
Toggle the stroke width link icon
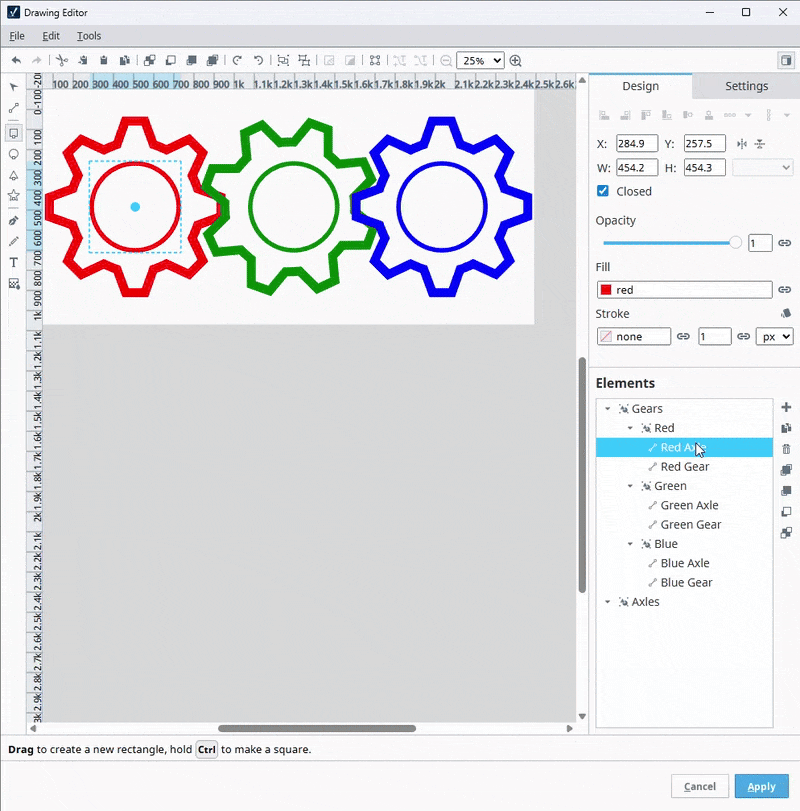(x=745, y=336)
